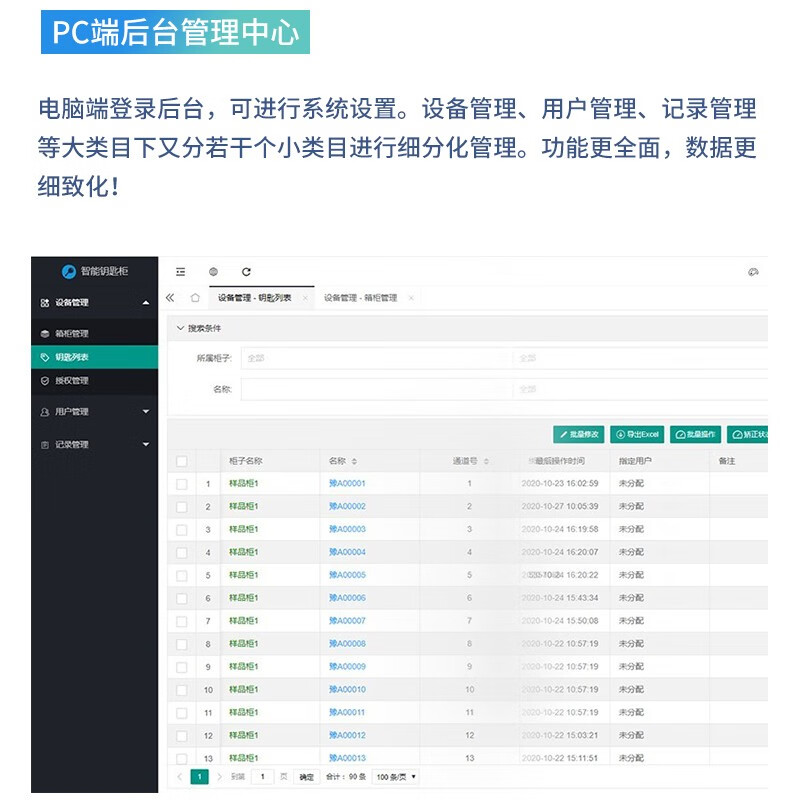
Task: Click the 导出Excel button
Action: pos(635,434)
